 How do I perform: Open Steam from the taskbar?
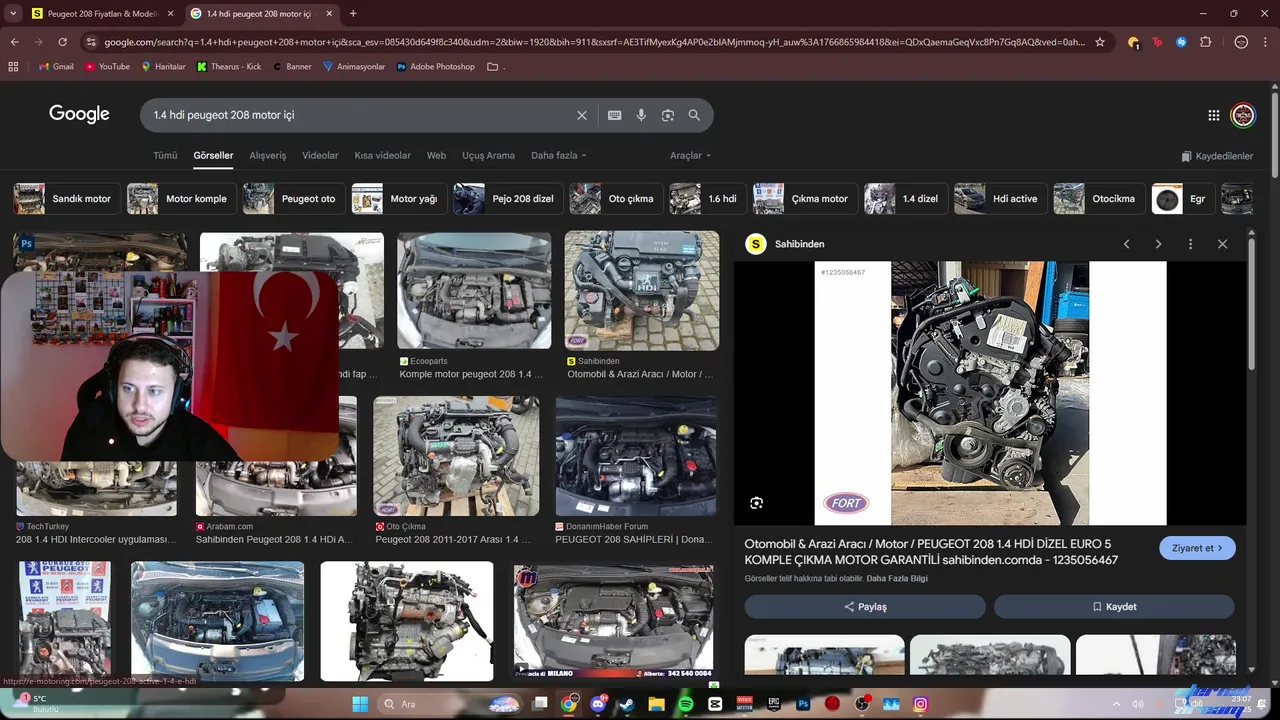(628, 704)
